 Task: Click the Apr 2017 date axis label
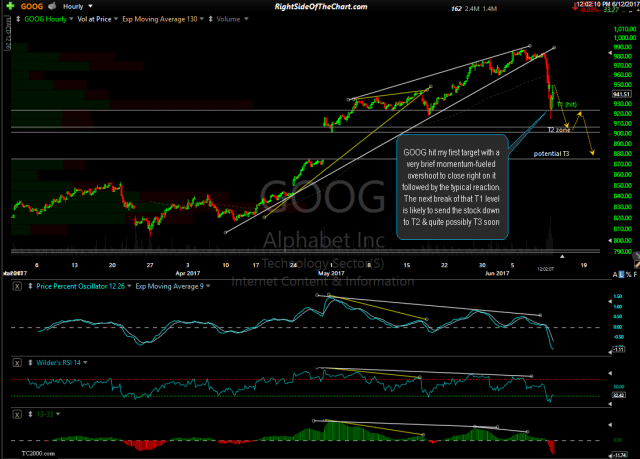tap(188, 273)
